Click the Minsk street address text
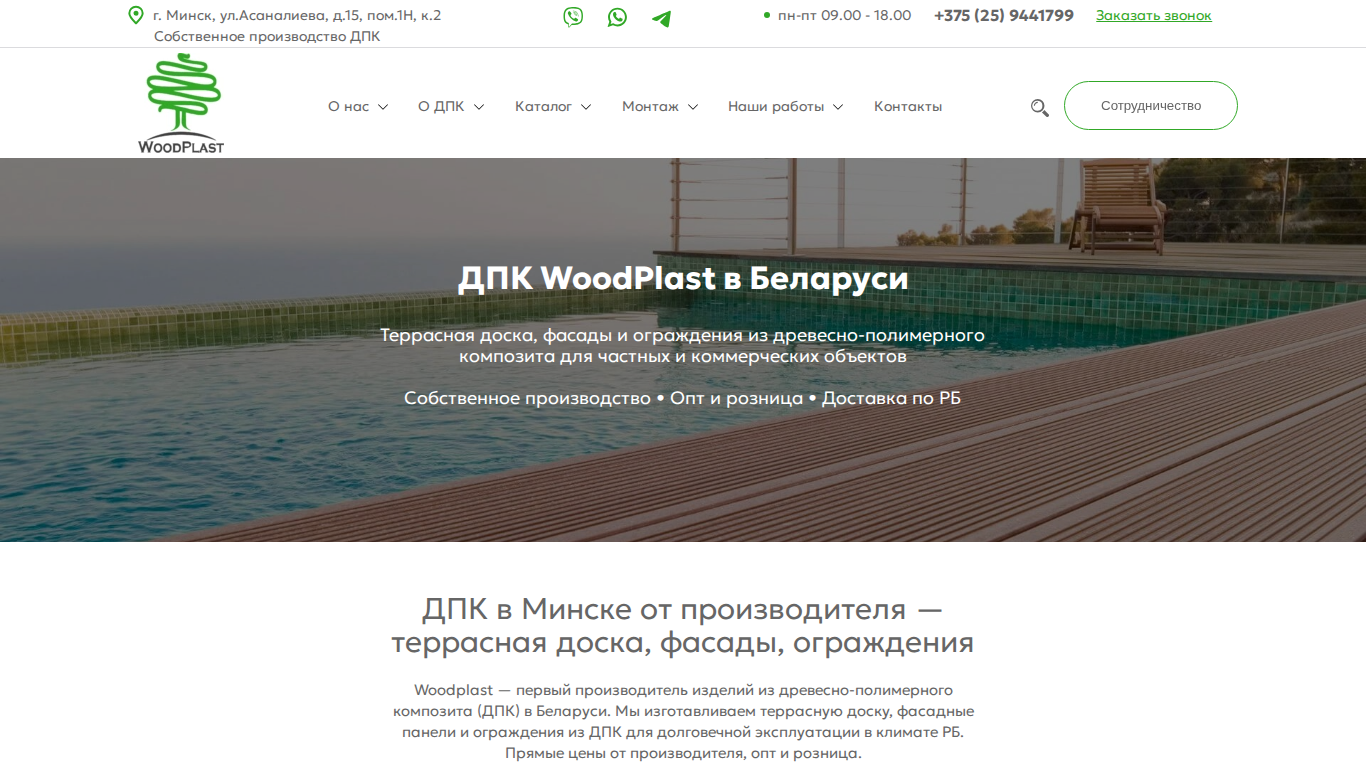This screenshot has width=1366, height=768. pos(297,15)
